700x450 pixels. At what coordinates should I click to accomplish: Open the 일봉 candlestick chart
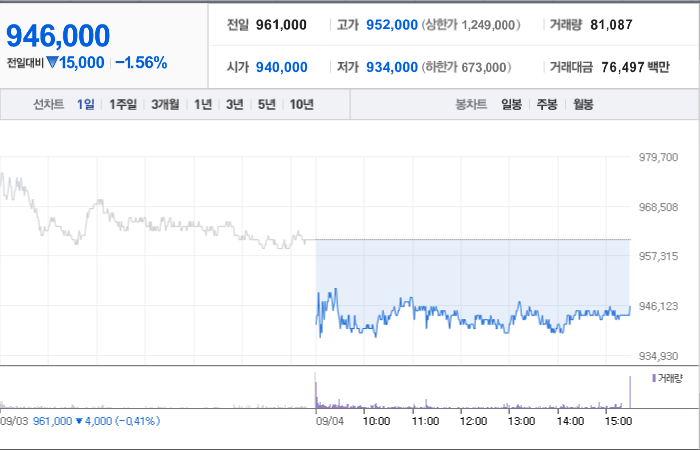[512, 104]
